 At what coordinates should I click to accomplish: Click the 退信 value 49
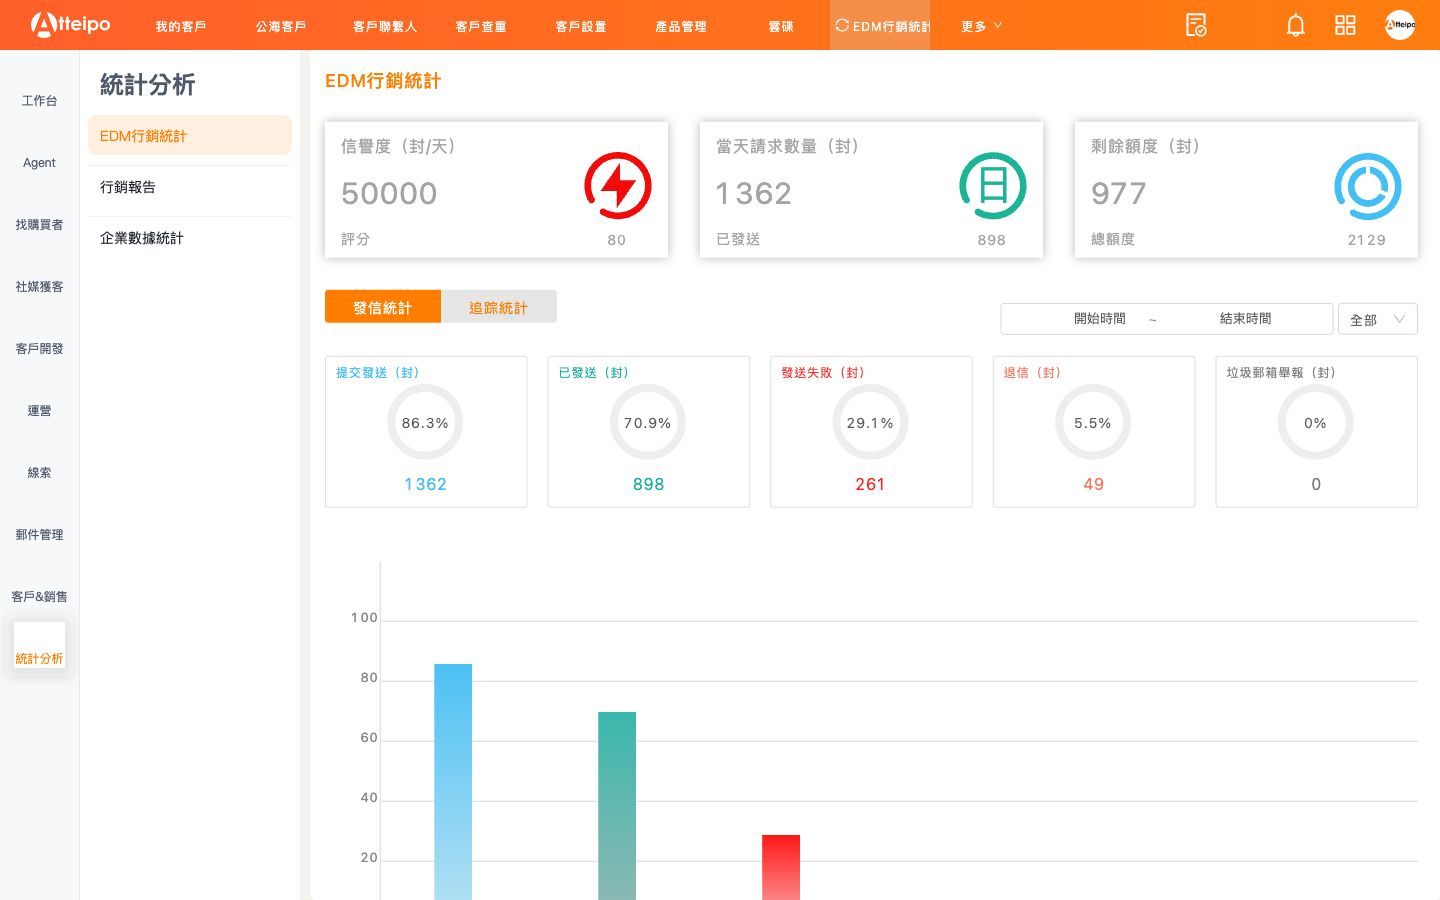tap(1094, 484)
